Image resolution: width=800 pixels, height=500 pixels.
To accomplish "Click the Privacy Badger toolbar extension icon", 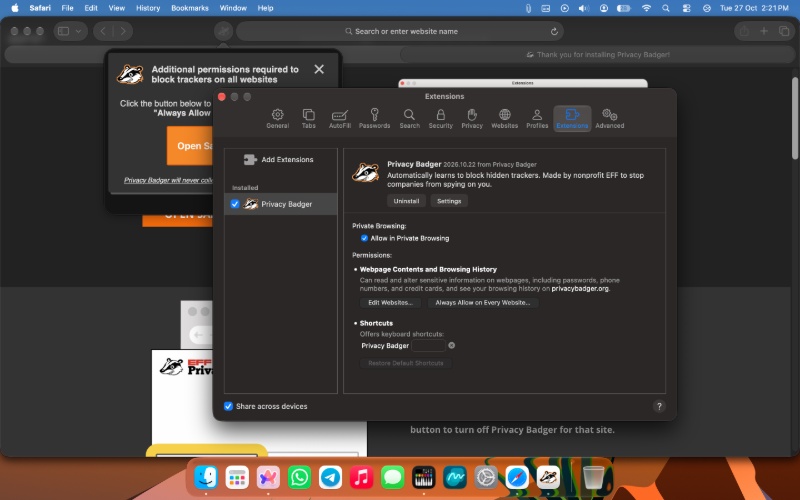I will tap(223, 31).
